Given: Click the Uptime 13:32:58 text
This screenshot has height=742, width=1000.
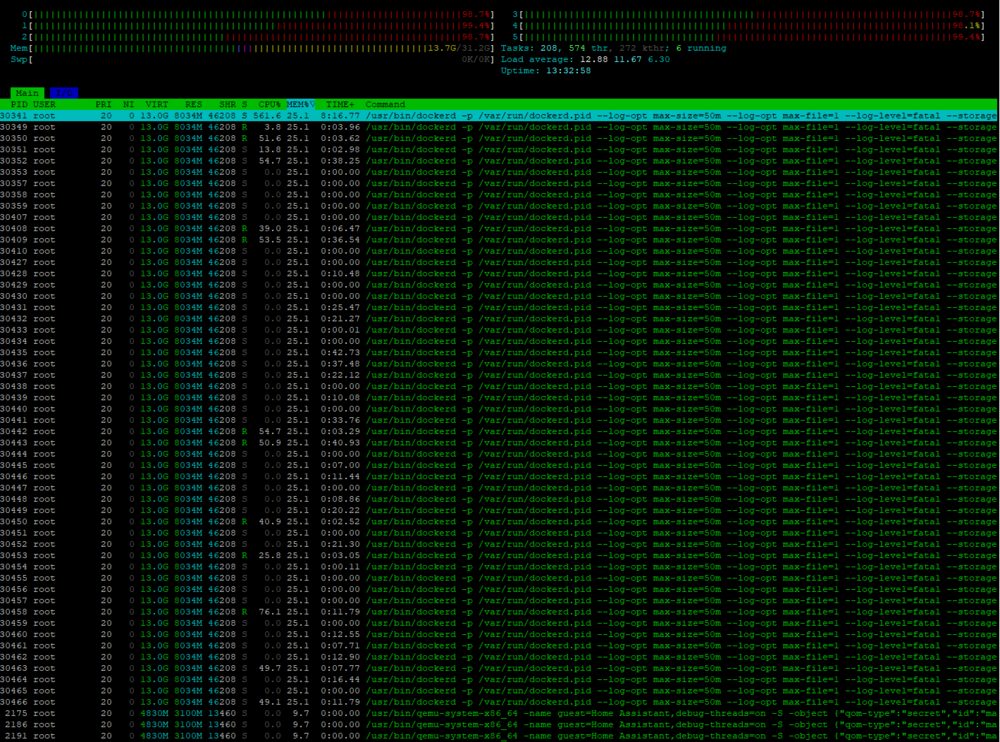Looking at the screenshot, I should coord(546,71).
